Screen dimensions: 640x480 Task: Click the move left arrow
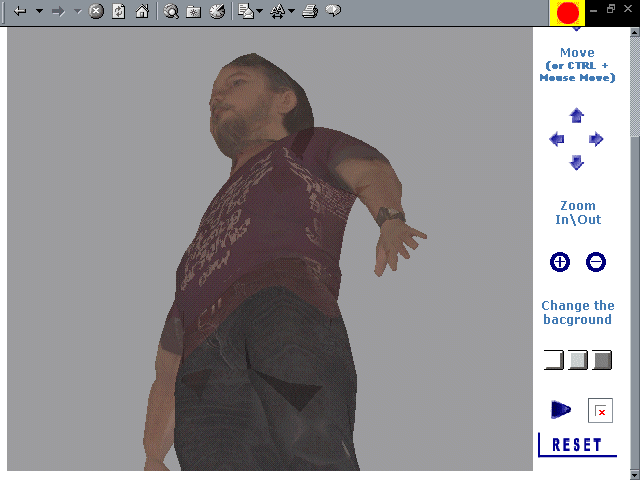(557, 139)
